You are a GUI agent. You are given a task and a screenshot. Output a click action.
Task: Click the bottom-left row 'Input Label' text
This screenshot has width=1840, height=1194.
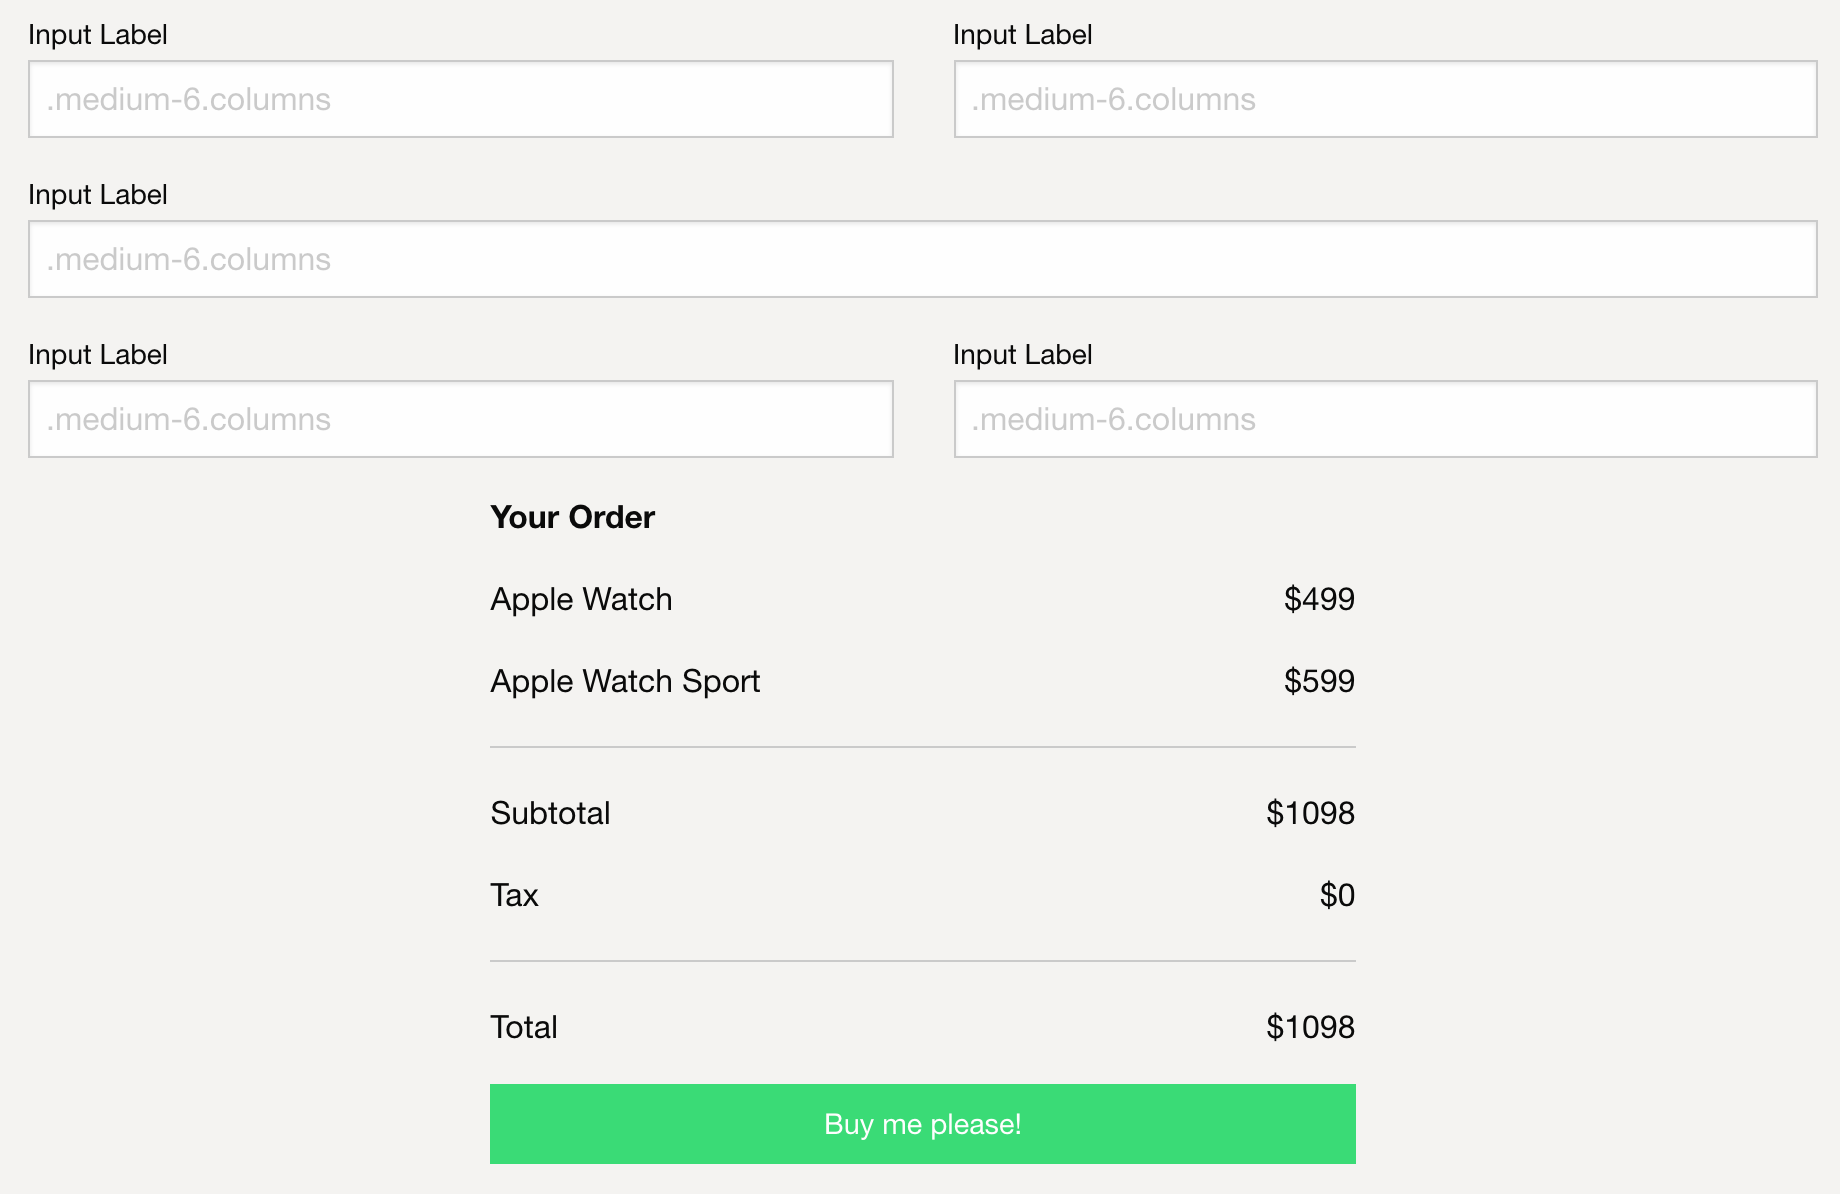click(98, 355)
